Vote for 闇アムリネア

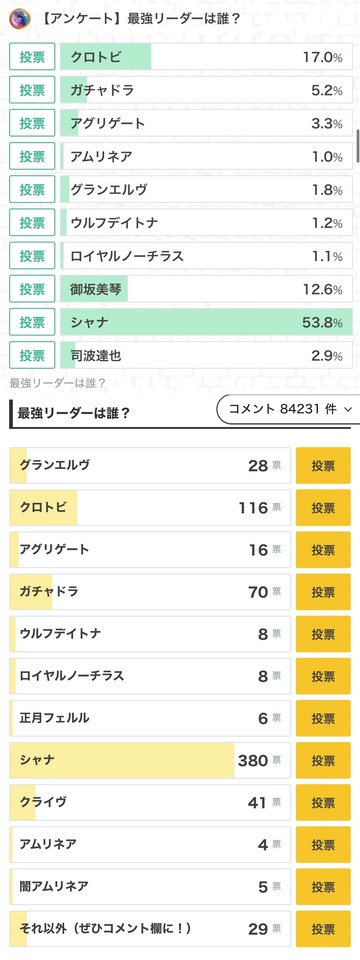[x=323, y=887]
